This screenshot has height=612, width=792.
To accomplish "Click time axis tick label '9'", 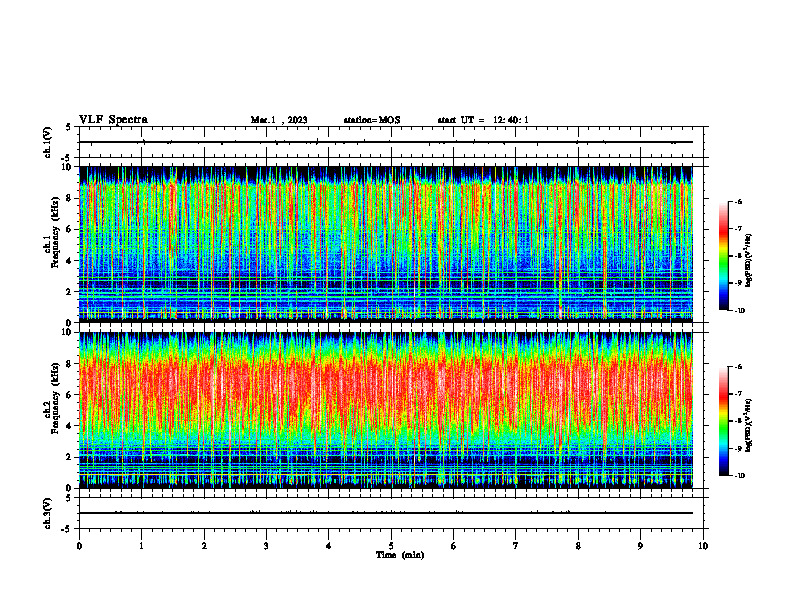I will (x=640, y=546).
